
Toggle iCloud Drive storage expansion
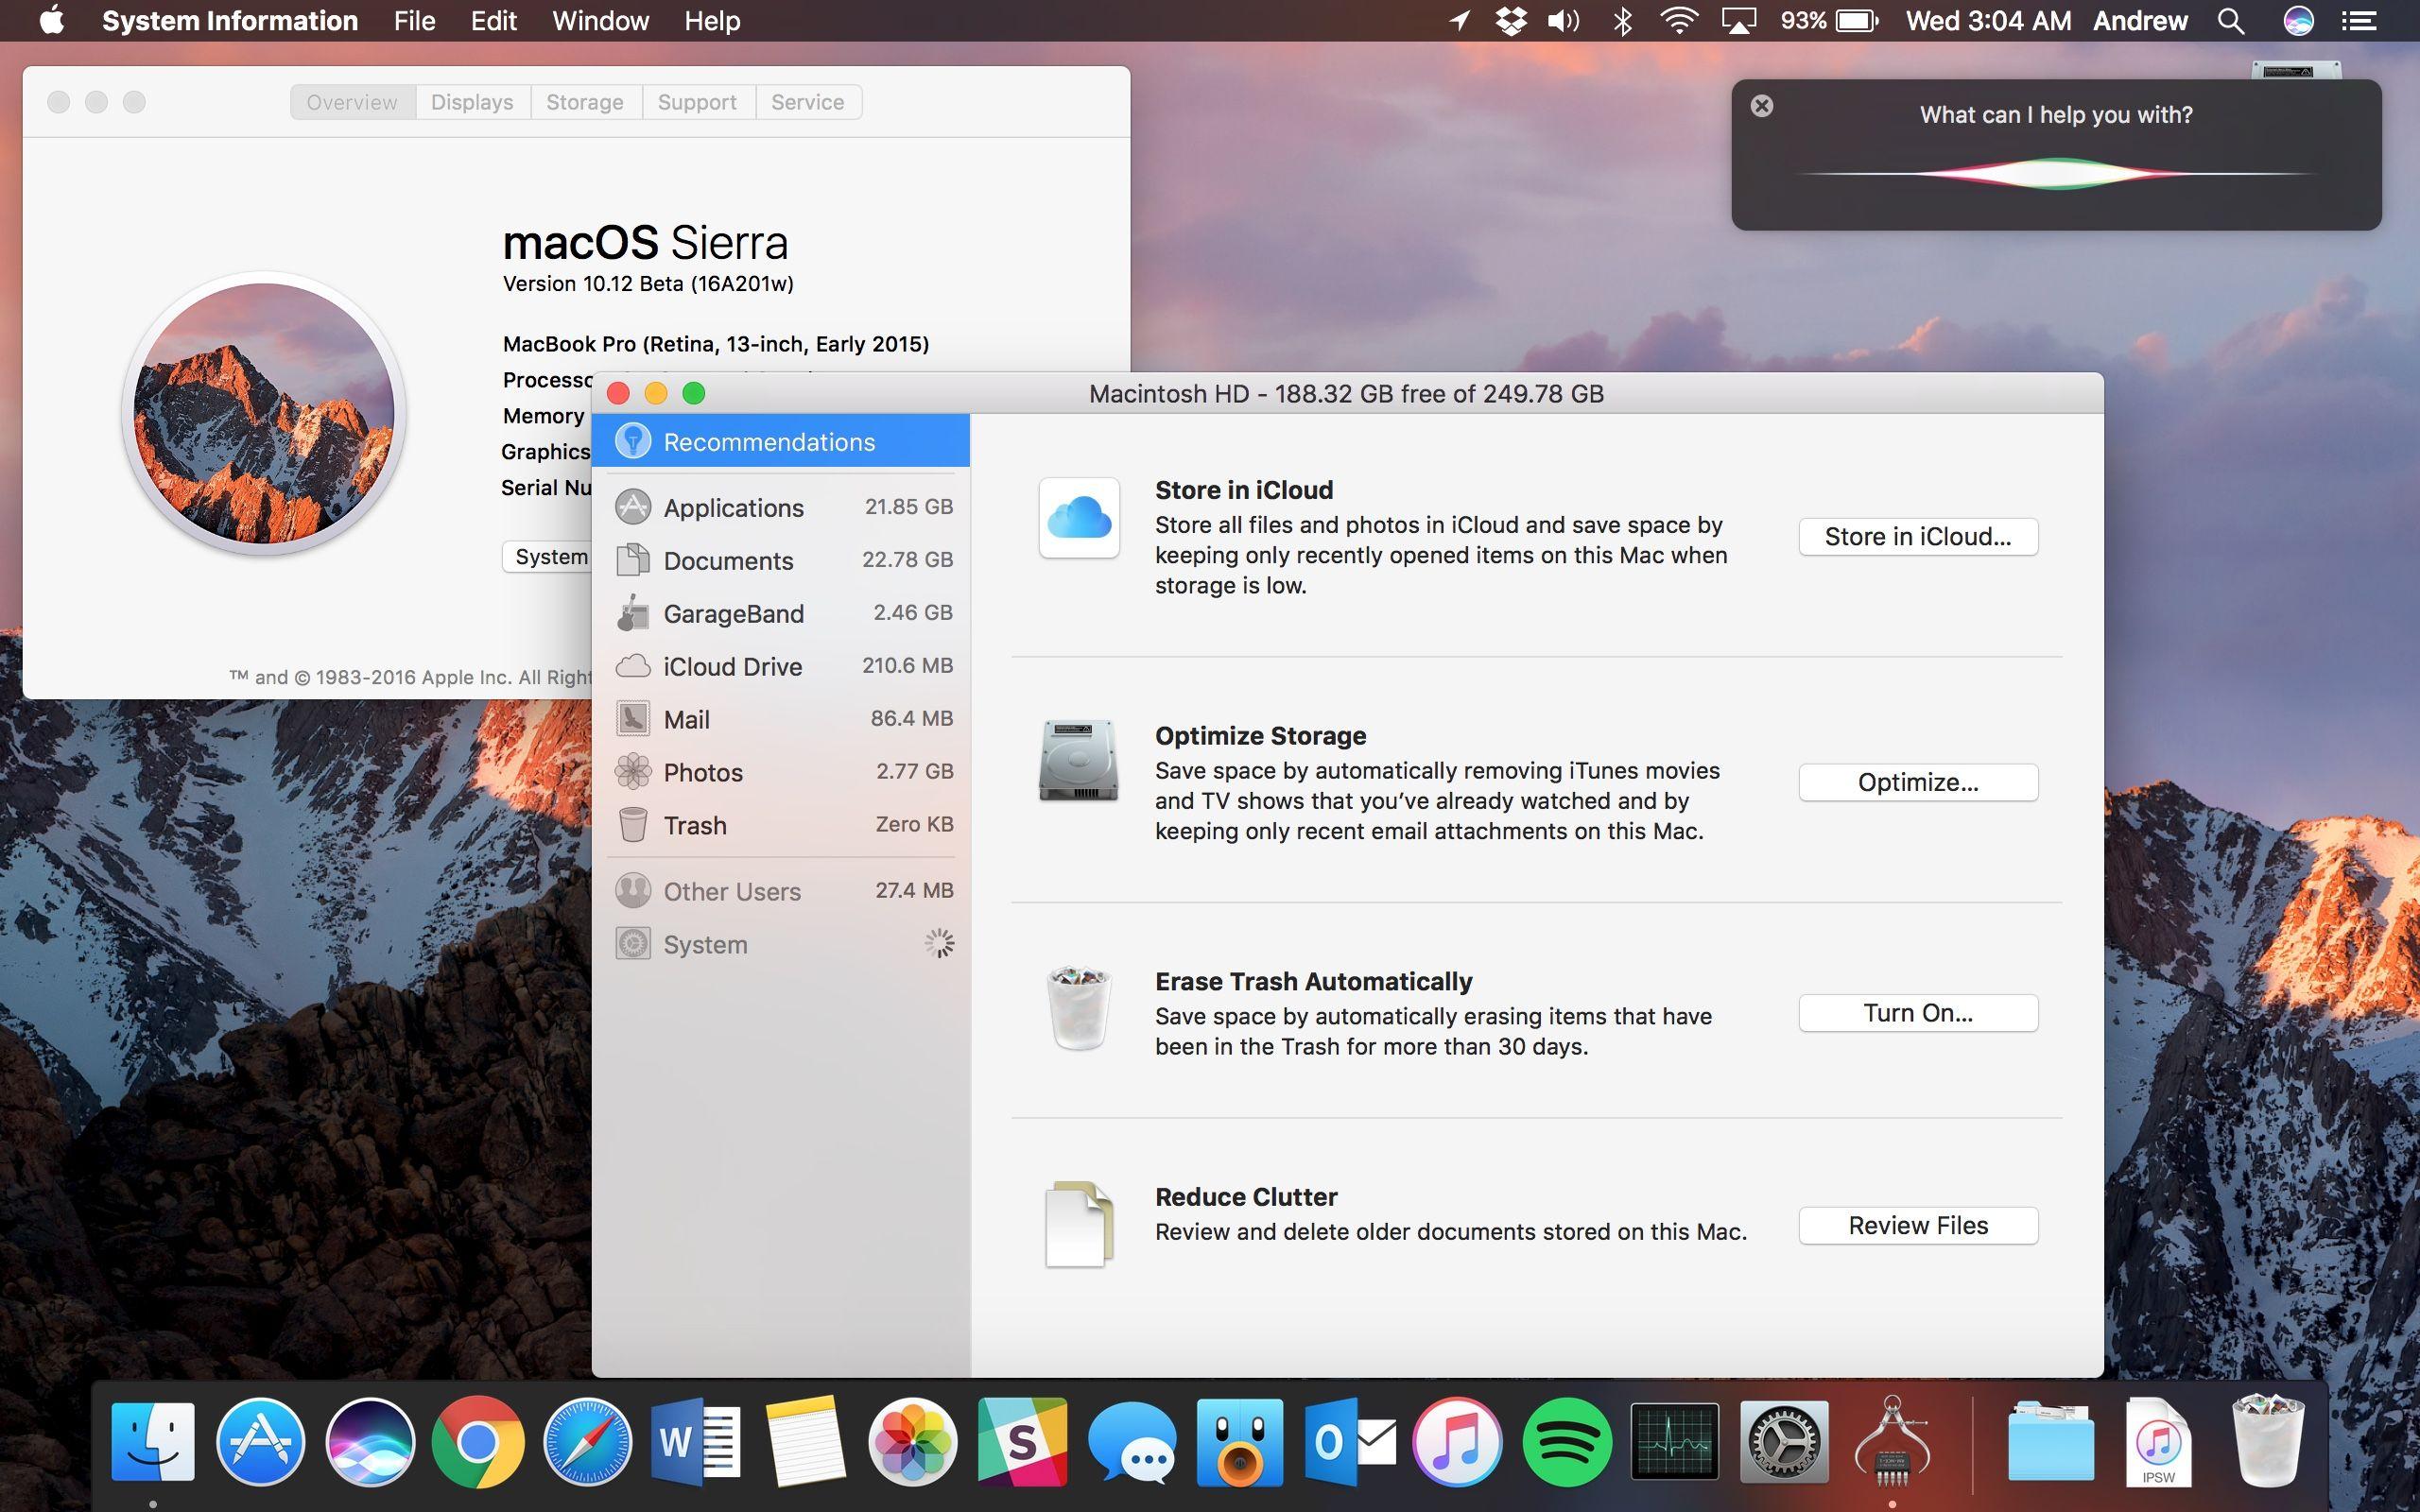(x=734, y=663)
